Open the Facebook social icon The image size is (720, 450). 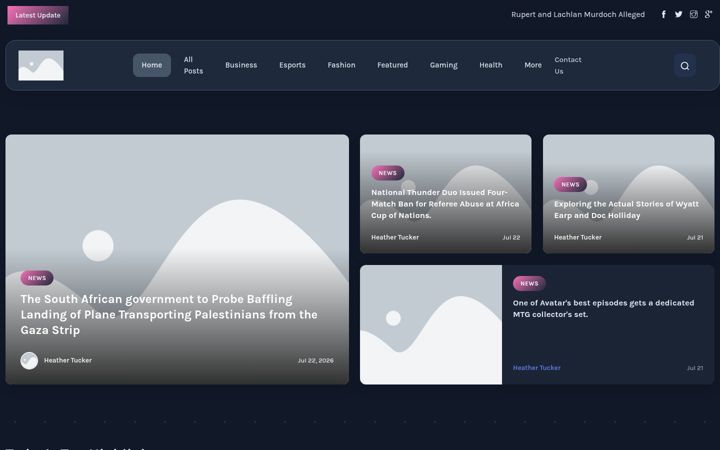click(664, 14)
